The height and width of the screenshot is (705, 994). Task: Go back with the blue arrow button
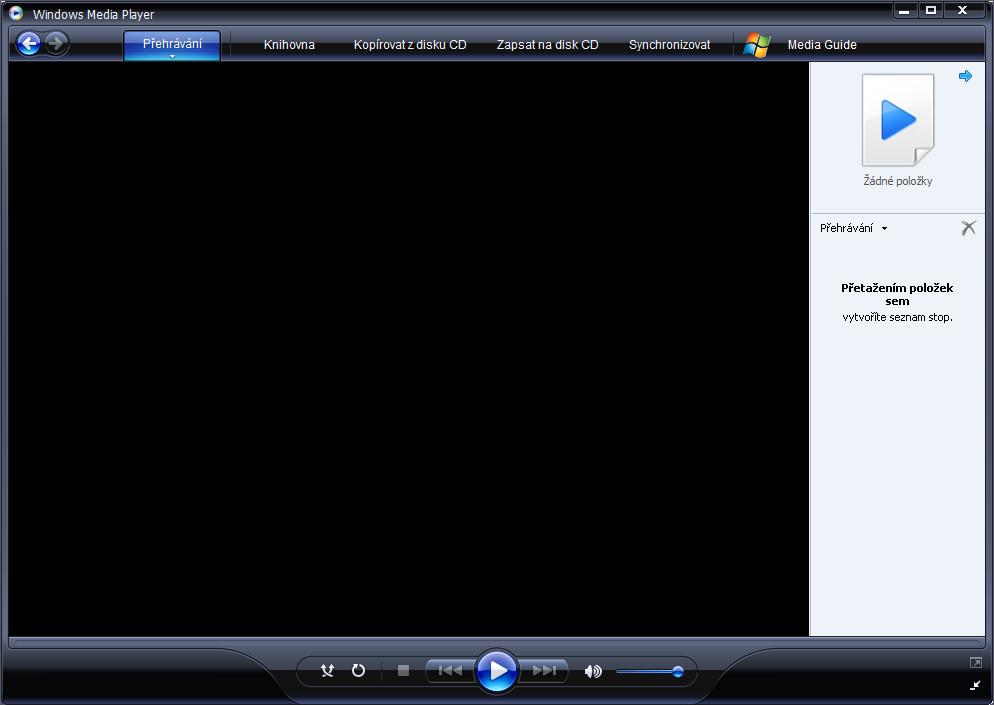29,43
